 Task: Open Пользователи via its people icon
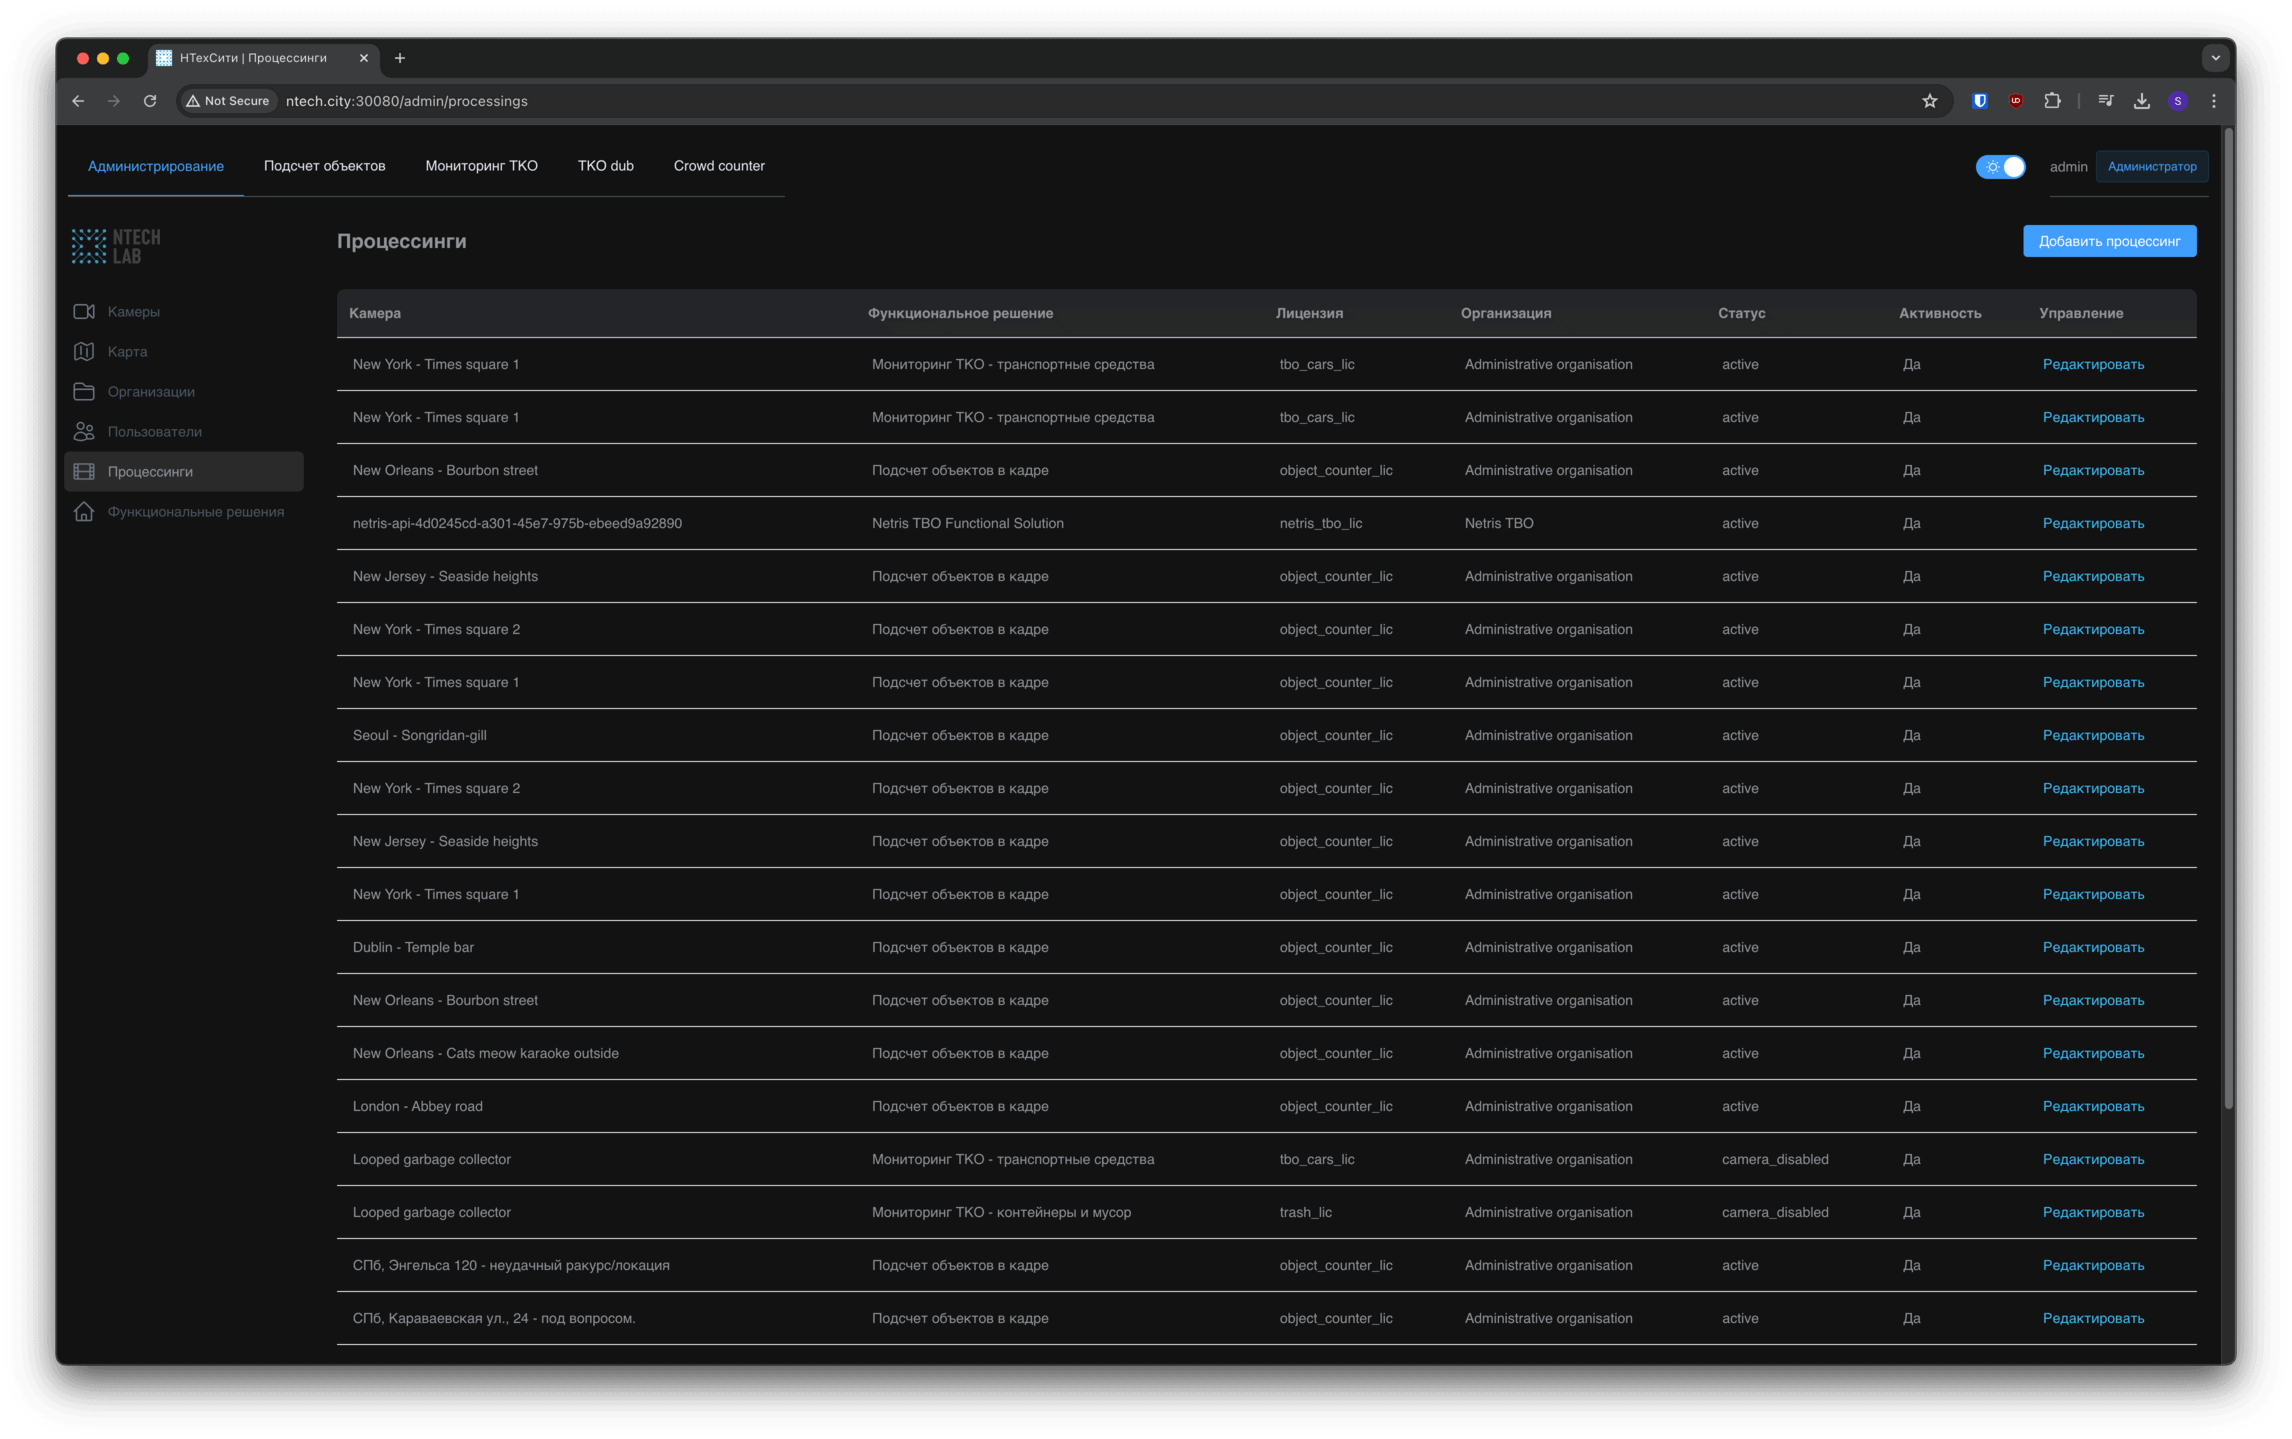(x=84, y=432)
